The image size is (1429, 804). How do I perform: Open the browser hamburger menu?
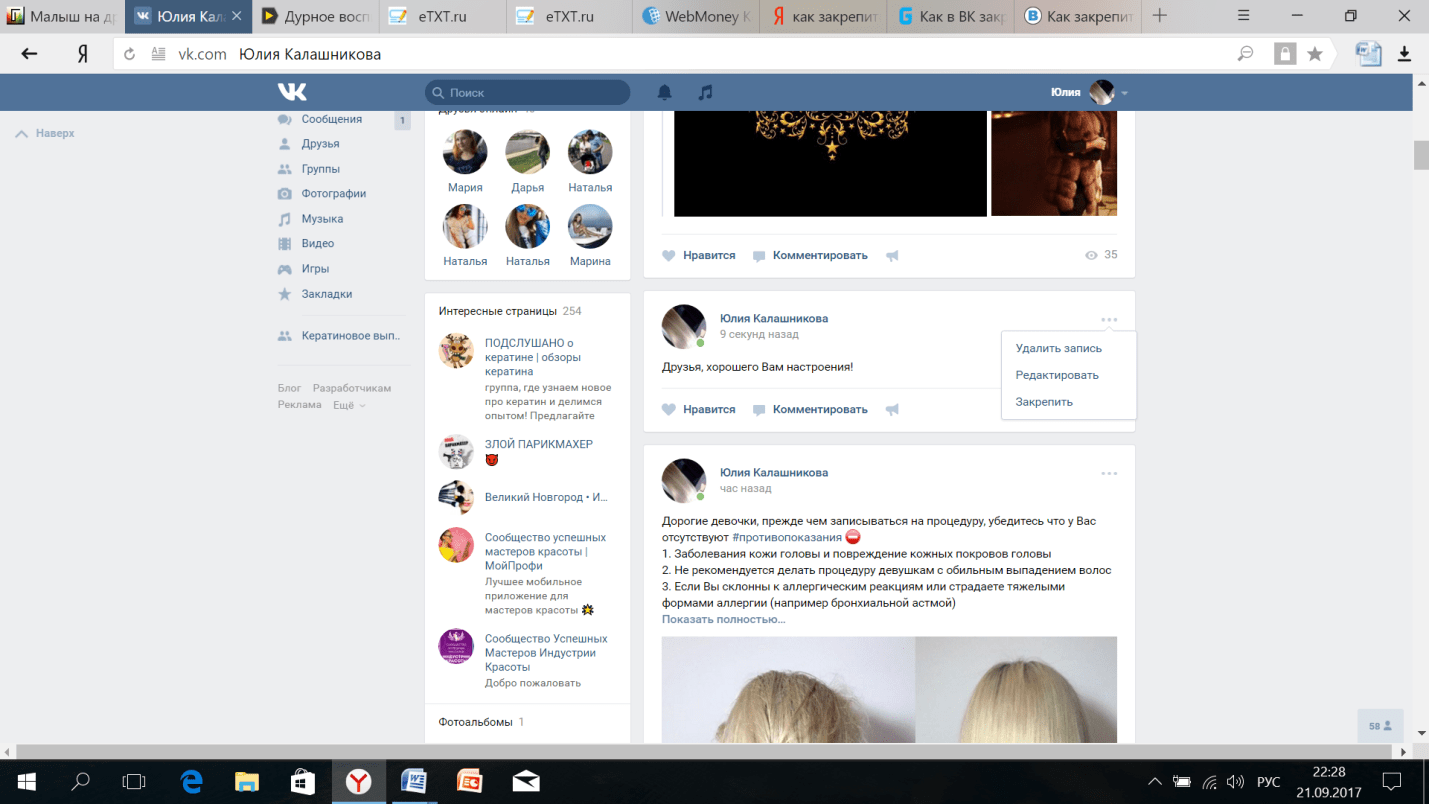click(1244, 15)
